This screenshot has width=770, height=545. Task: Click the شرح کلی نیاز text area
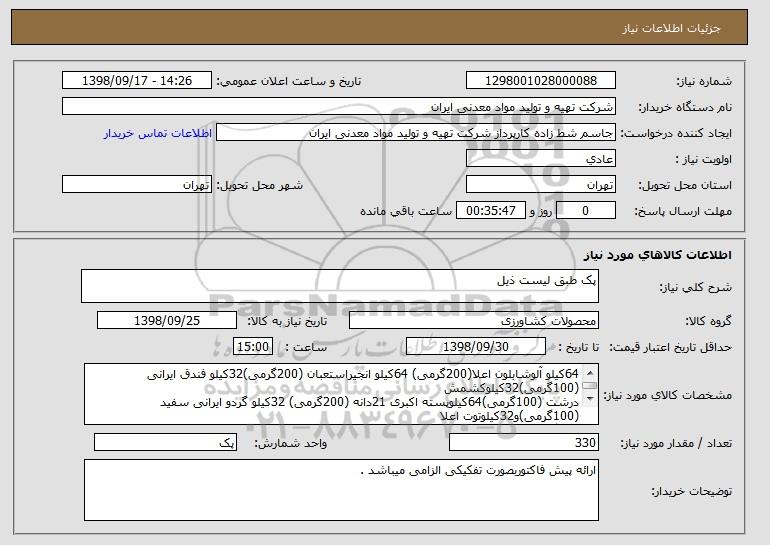340,286
